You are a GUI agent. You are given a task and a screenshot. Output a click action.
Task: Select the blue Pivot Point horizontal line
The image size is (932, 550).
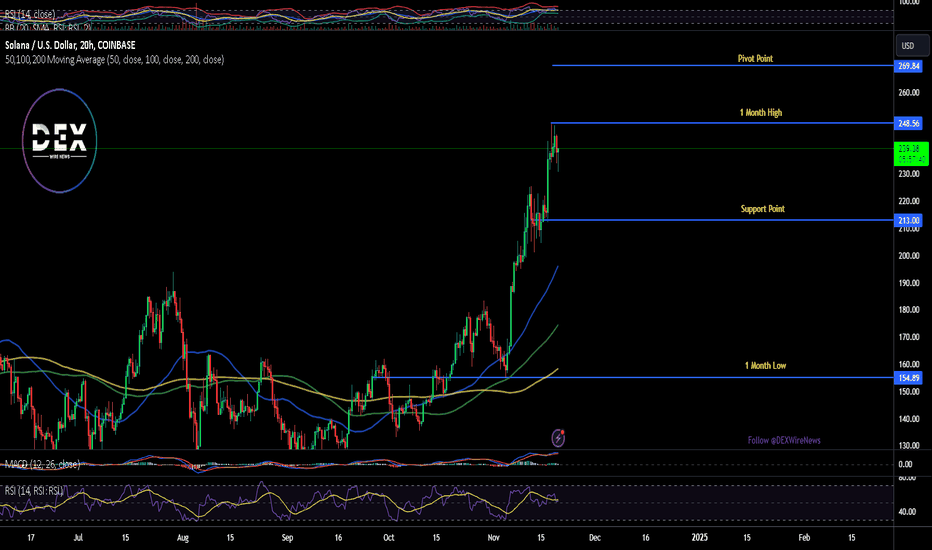(723, 65)
